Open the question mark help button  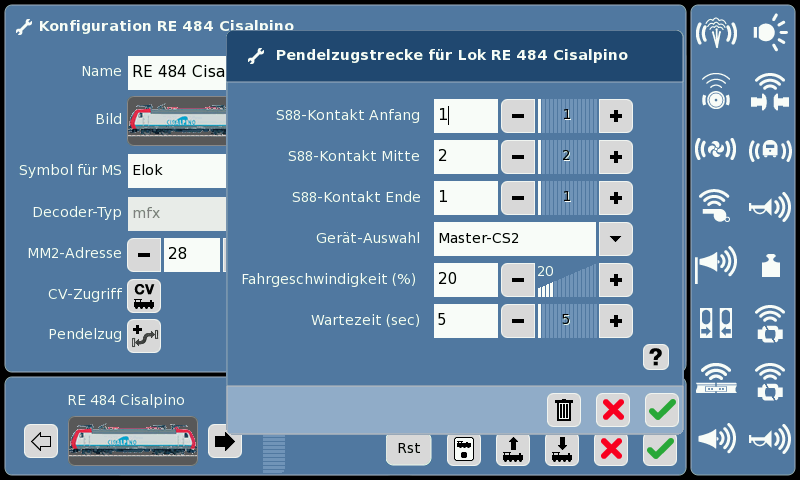tap(656, 356)
